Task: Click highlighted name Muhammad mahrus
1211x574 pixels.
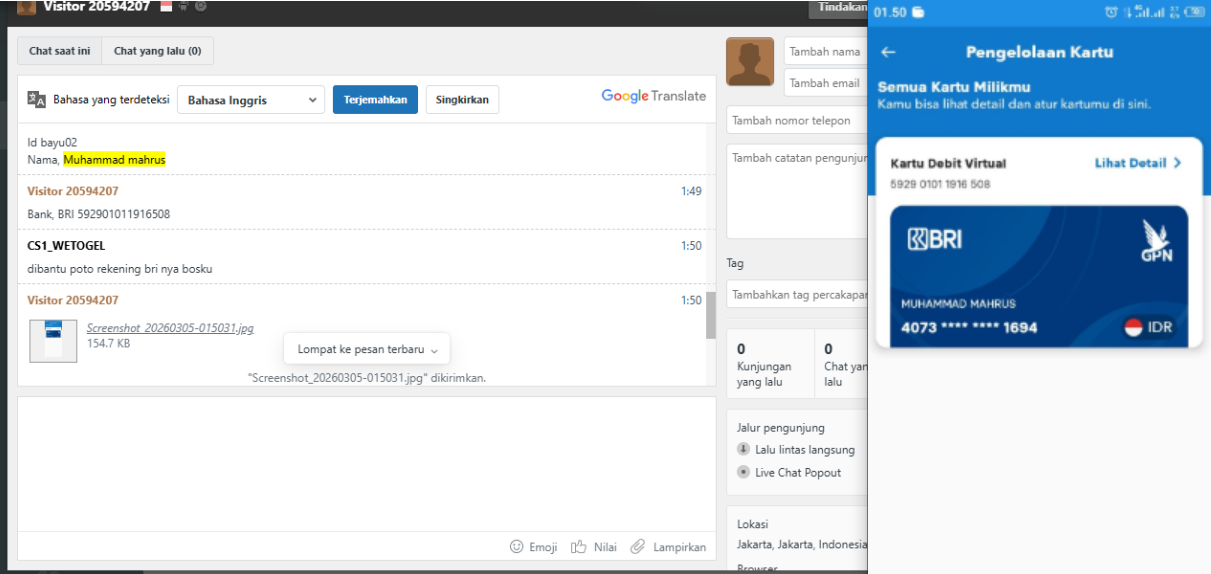Action: click(114, 159)
